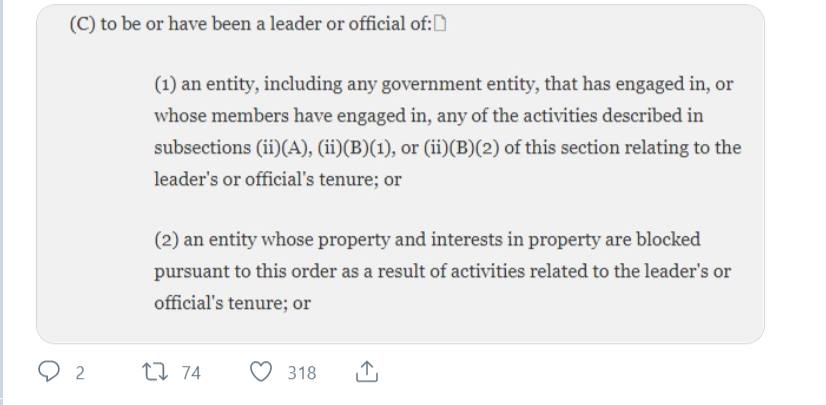Click the reply speech bubble icon
The image size is (826, 405).
click(49, 372)
